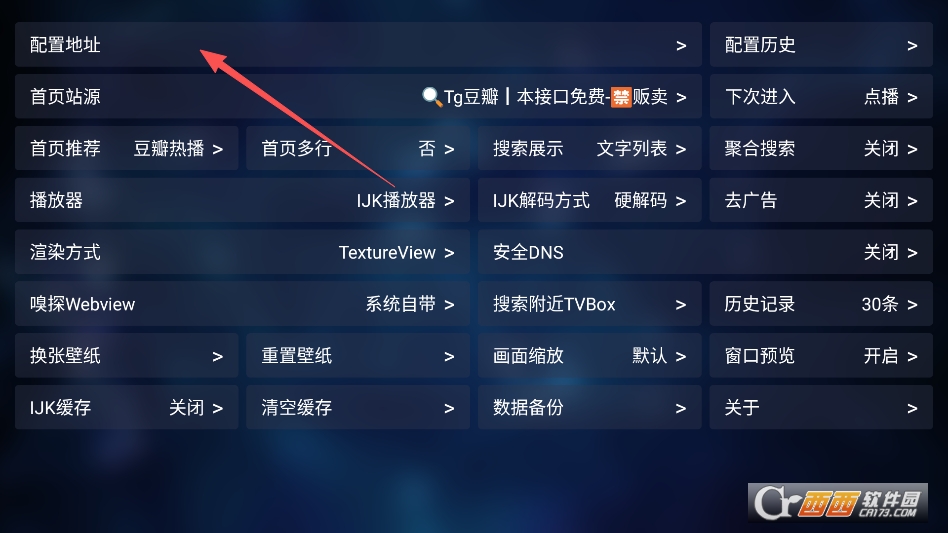Click the 换张壁纸 button
This screenshot has width=948, height=533.
(x=126, y=356)
